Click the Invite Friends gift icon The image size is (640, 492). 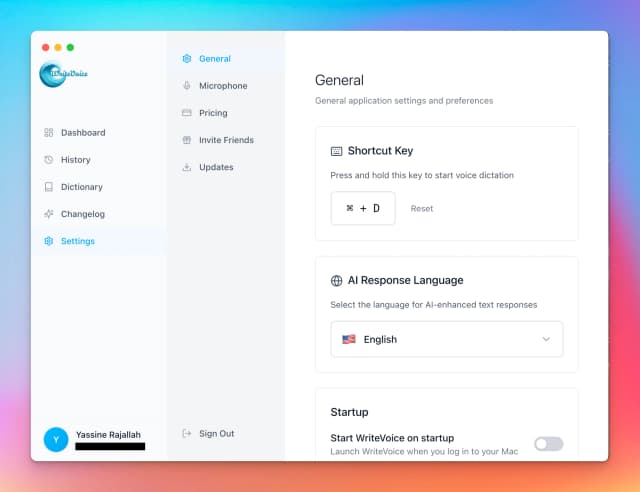187,140
